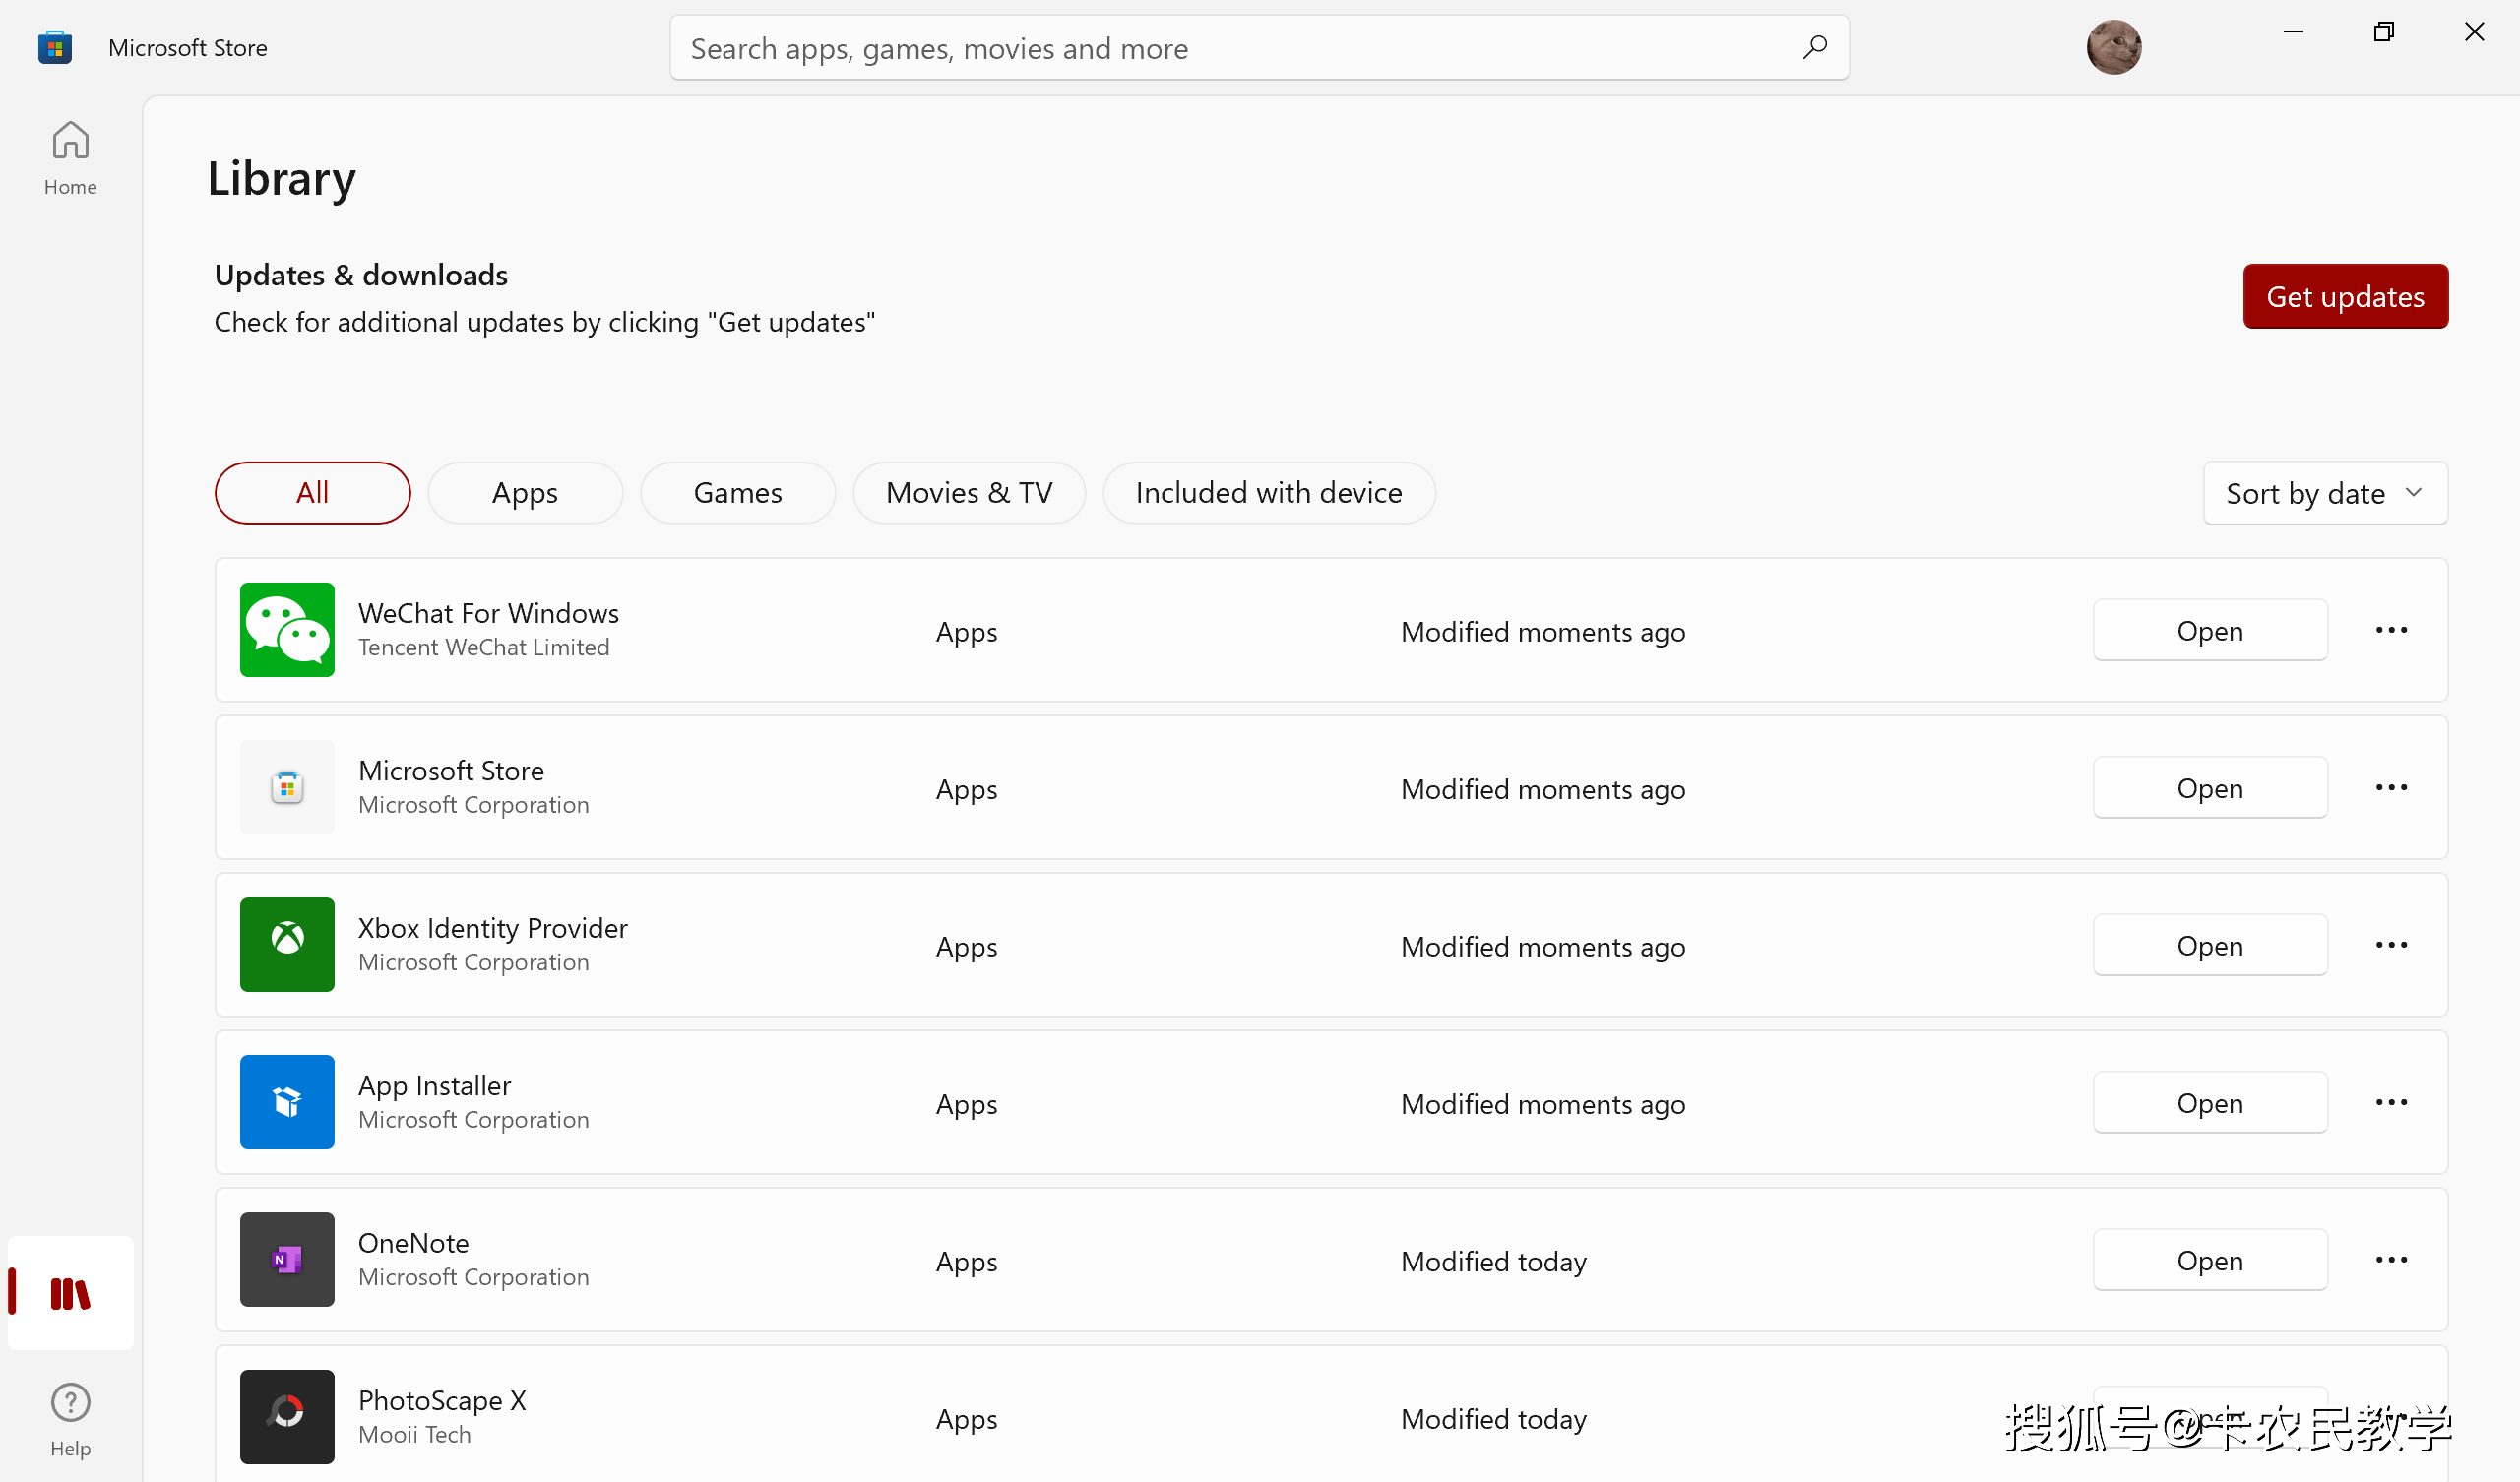Open Xbox Identity Provider
The height and width of the screenshot is (1482, 2520).
click(2210, 945)
